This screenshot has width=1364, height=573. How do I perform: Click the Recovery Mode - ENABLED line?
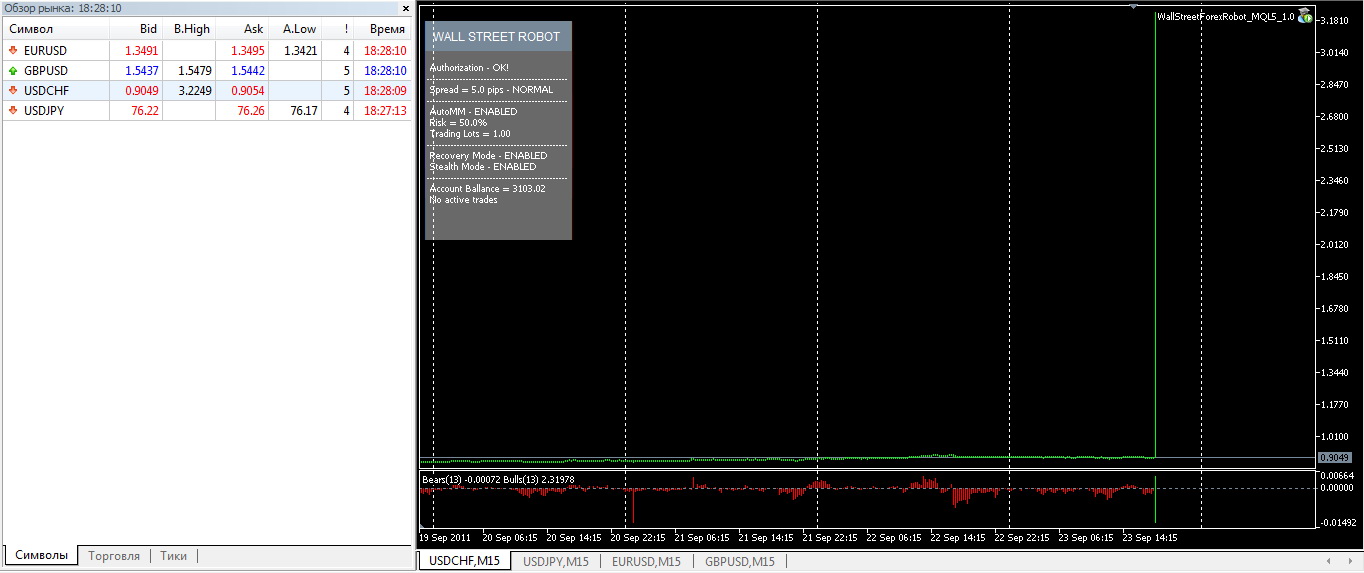point(488,156)
